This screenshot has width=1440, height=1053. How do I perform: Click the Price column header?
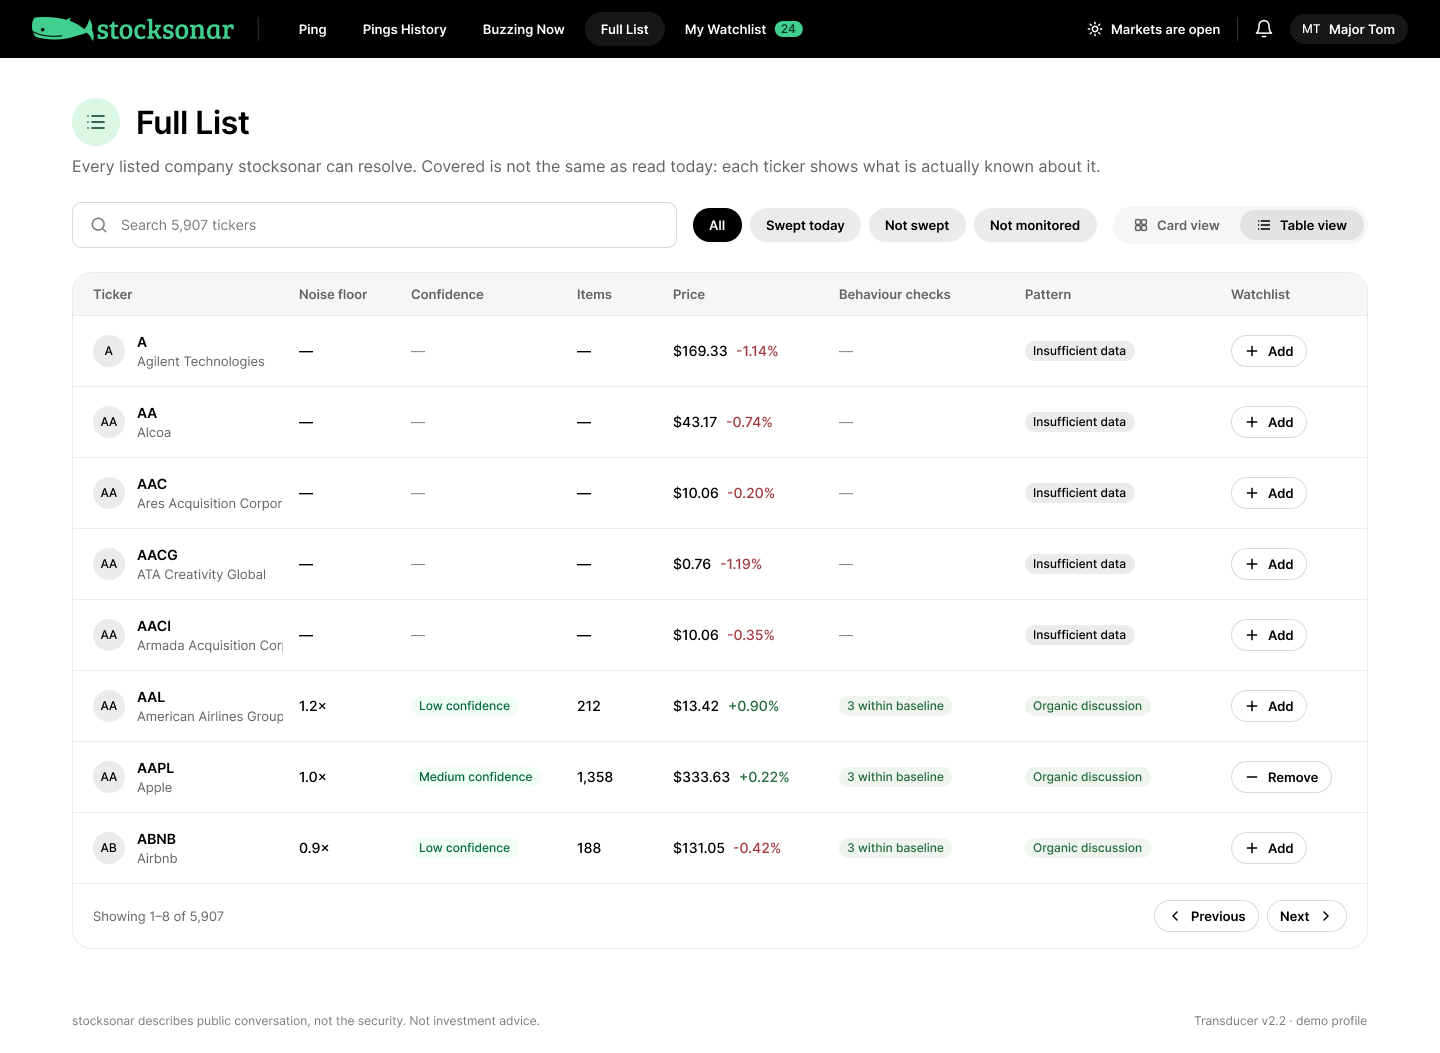coord(689,294)
